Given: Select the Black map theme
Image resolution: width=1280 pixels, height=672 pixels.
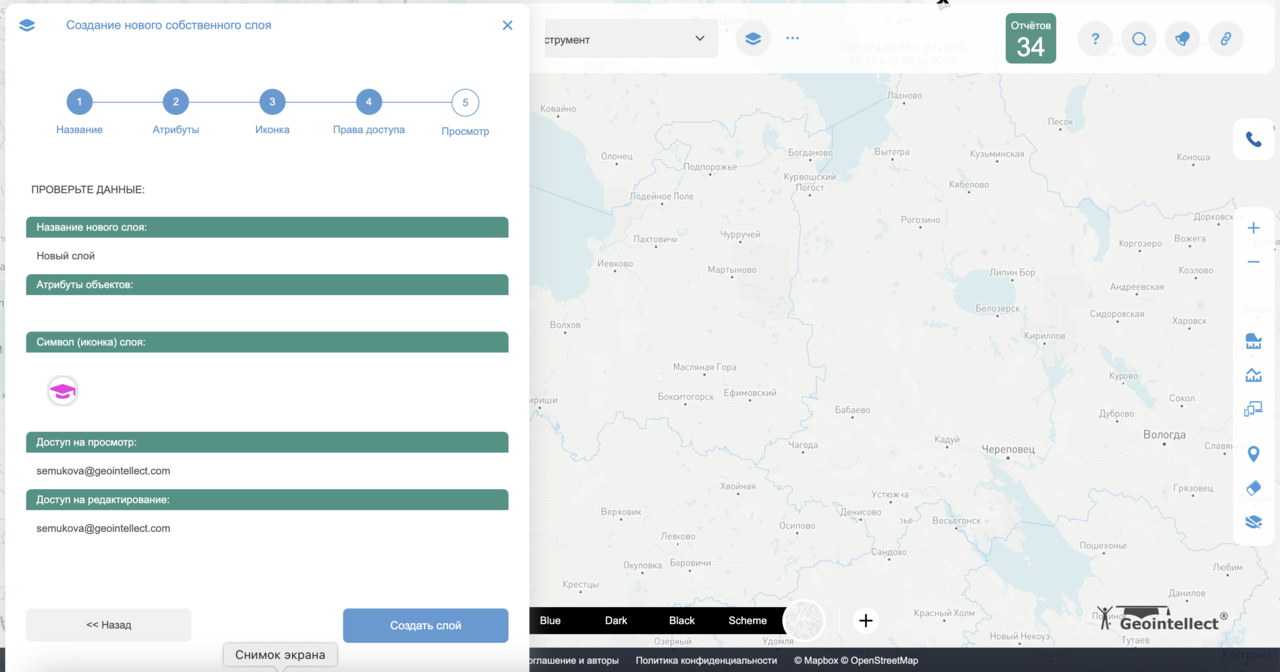Looking at the screenshot, I should pyautogui.click(x=681, y=620).
